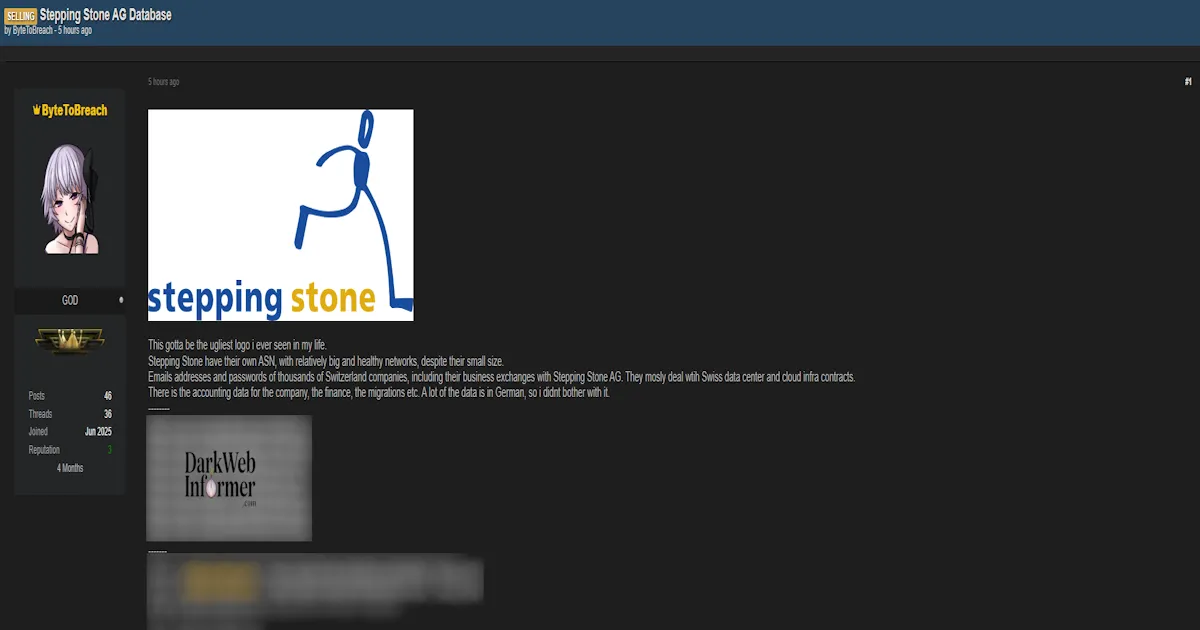
Task: Toggle the 4 Months membership badge
Action: point(69,467)
